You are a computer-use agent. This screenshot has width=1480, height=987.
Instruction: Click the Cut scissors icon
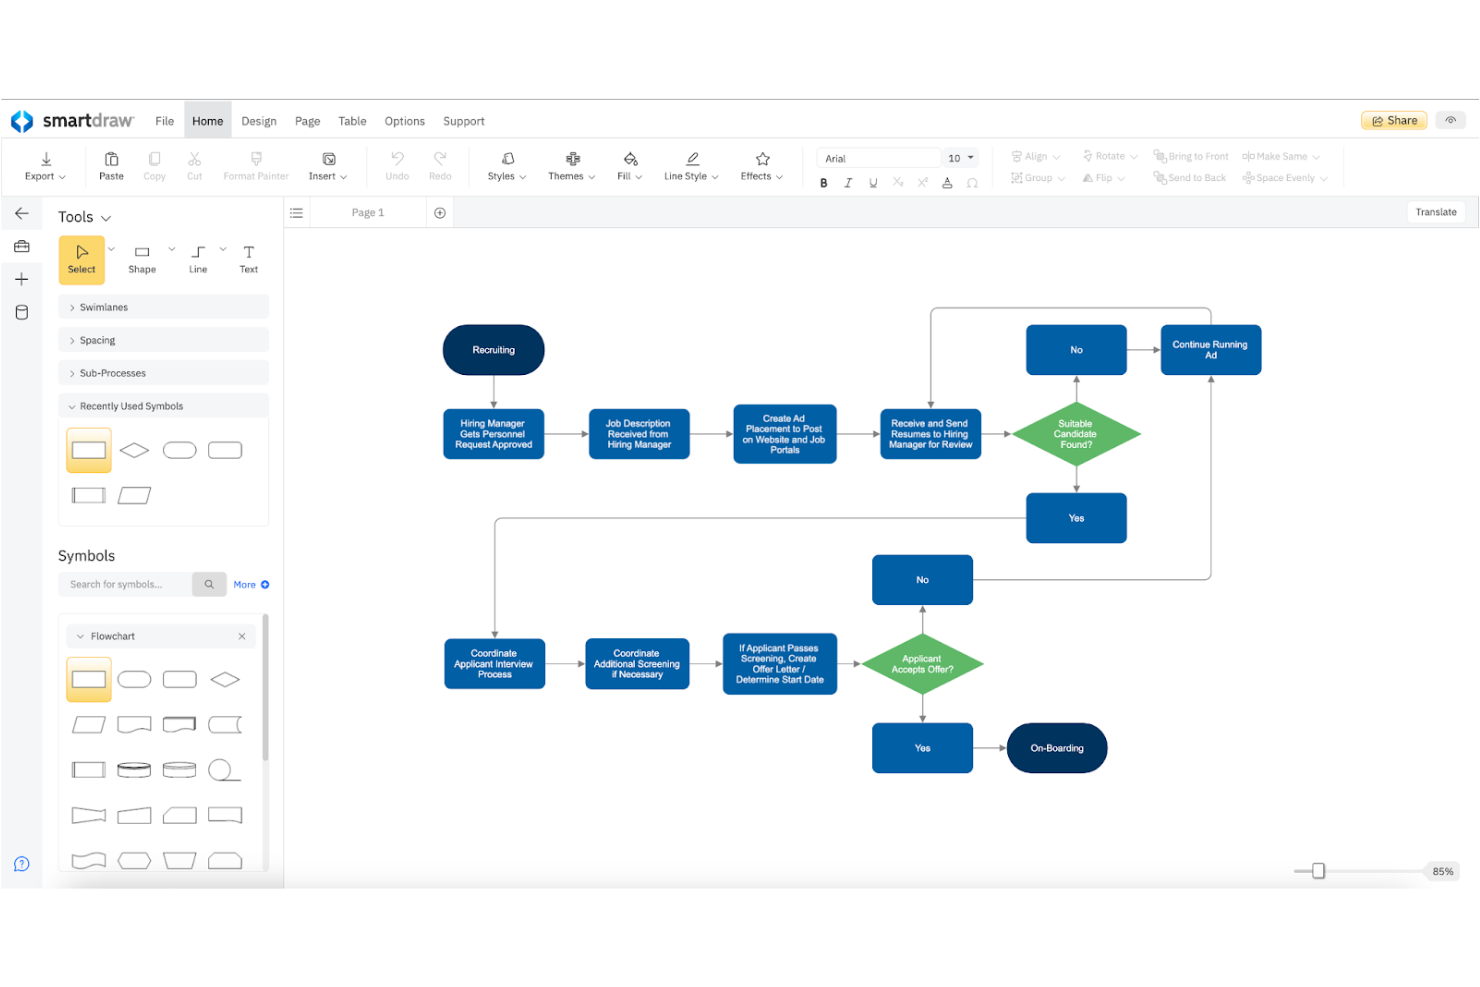pyautogui.click(x=194, y=159)
